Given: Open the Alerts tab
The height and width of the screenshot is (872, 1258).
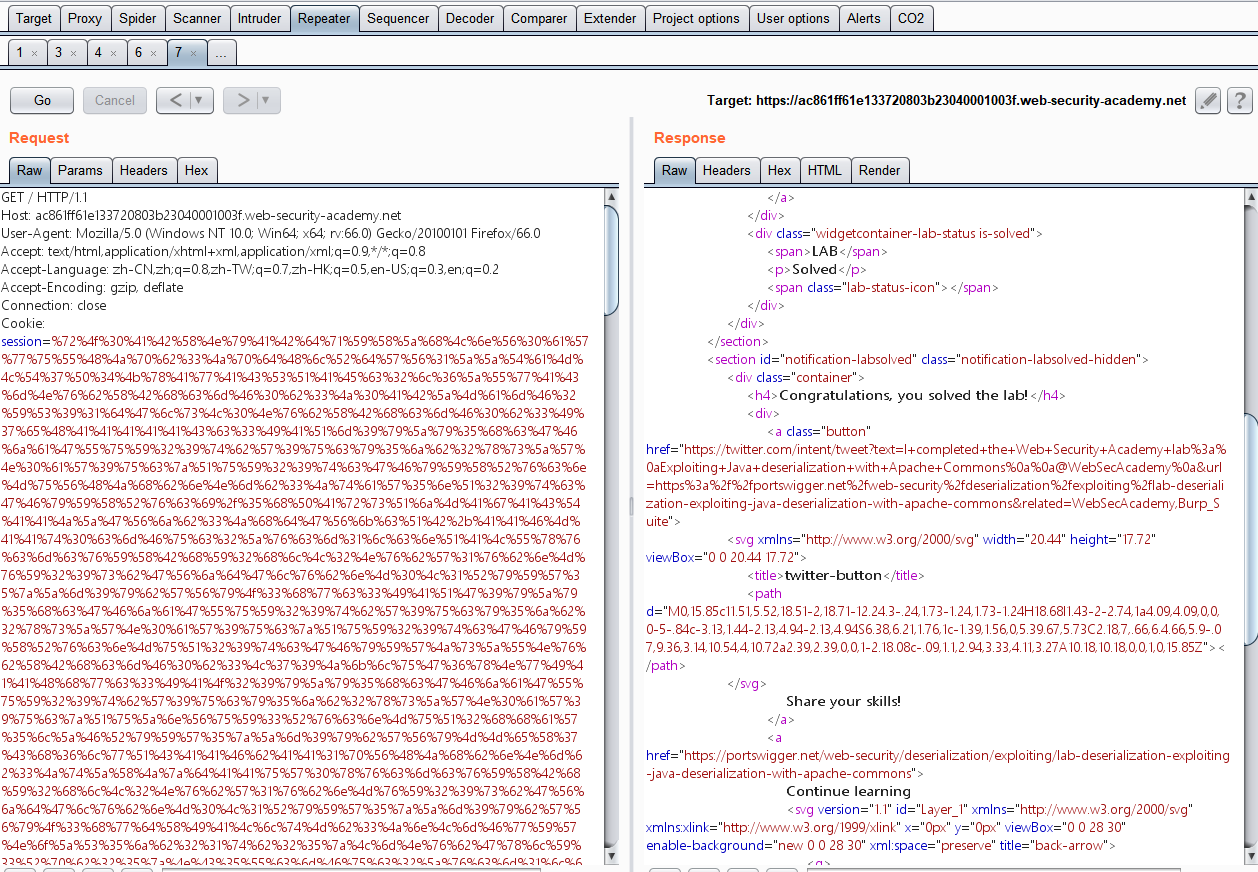Looking at the screenshot, I should (864, 18).
